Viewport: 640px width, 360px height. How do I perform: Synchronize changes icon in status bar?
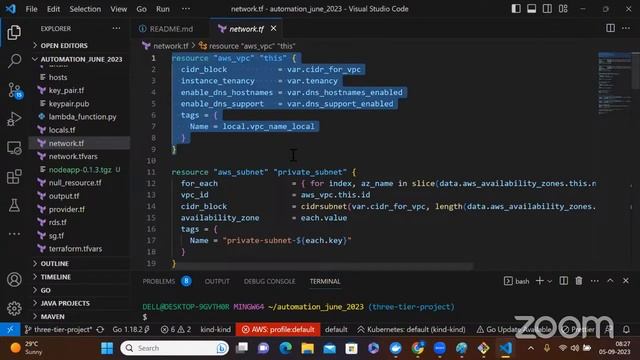pos(100,329)
